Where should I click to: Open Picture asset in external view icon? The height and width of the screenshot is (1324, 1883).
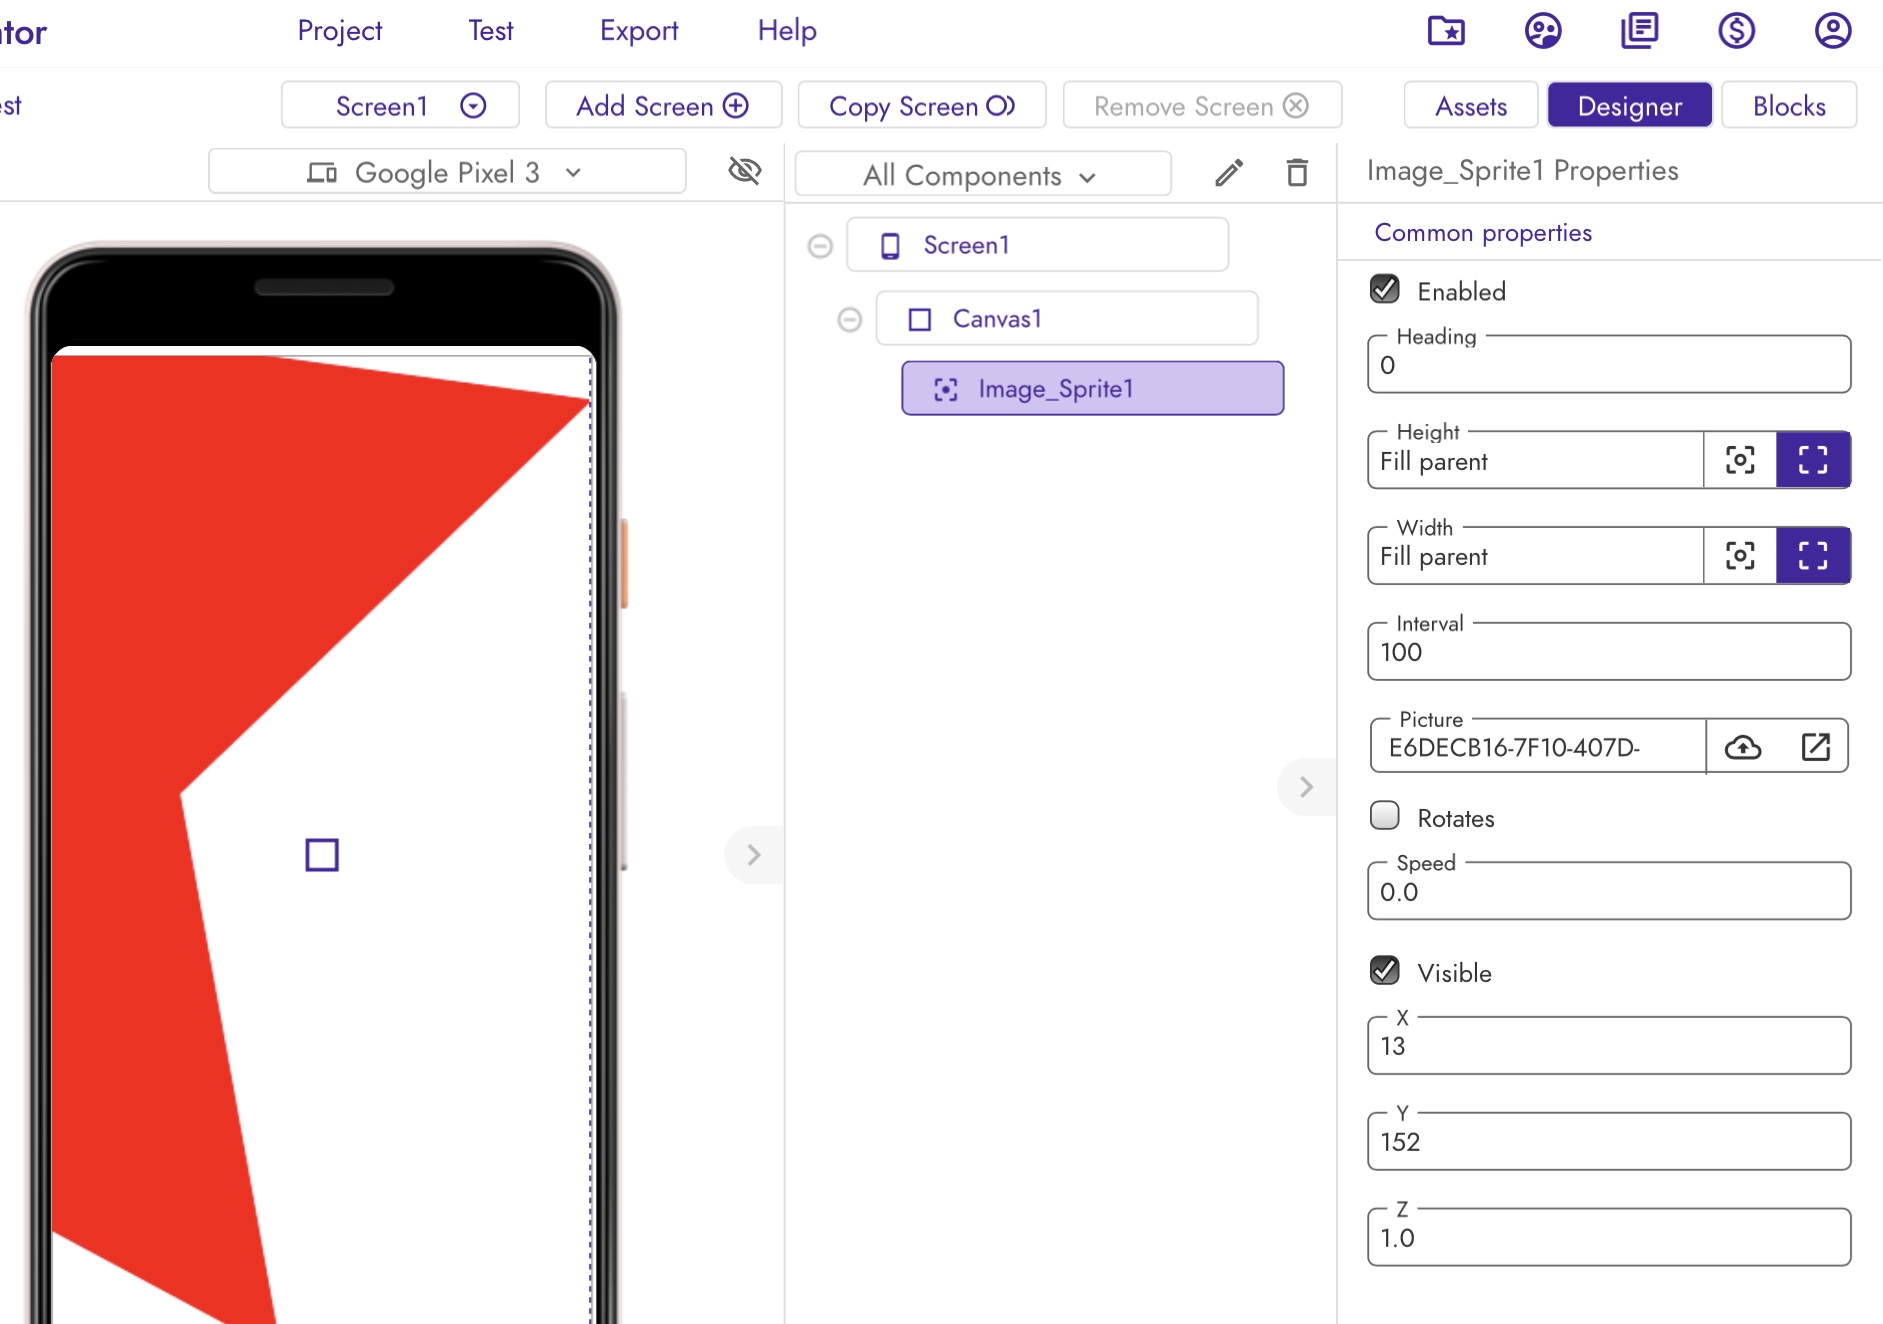click(1816, 747)
